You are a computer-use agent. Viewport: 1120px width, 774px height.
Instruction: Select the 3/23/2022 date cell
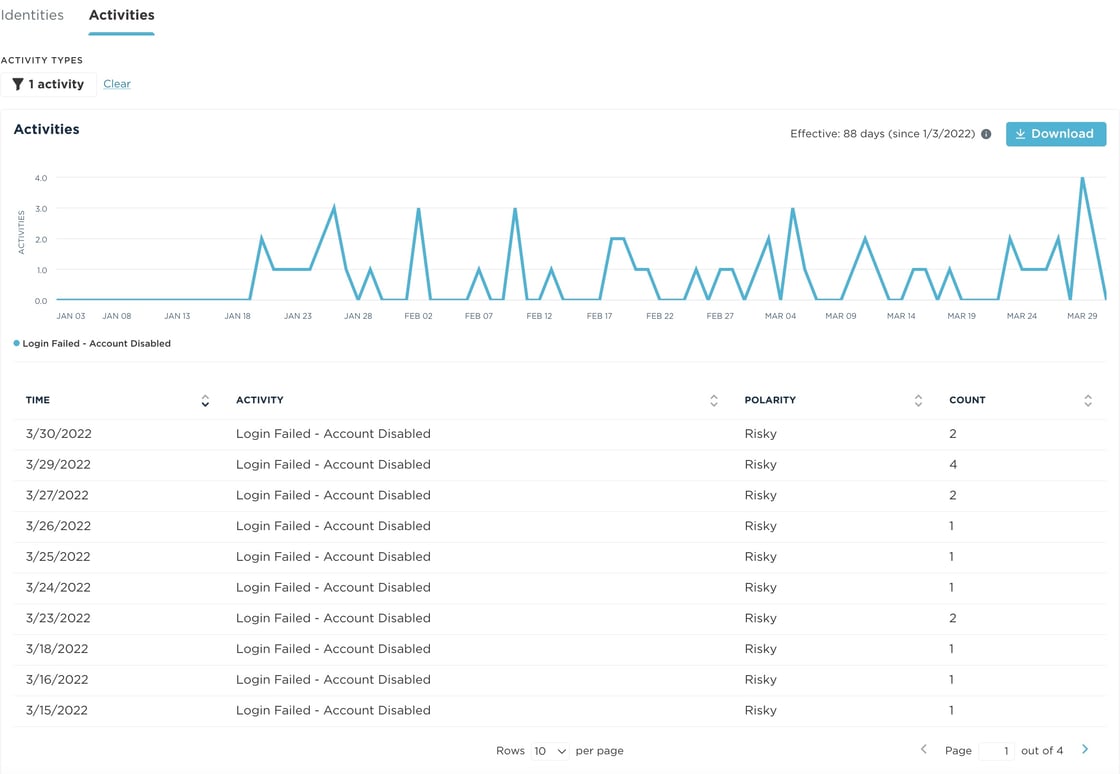58,618
